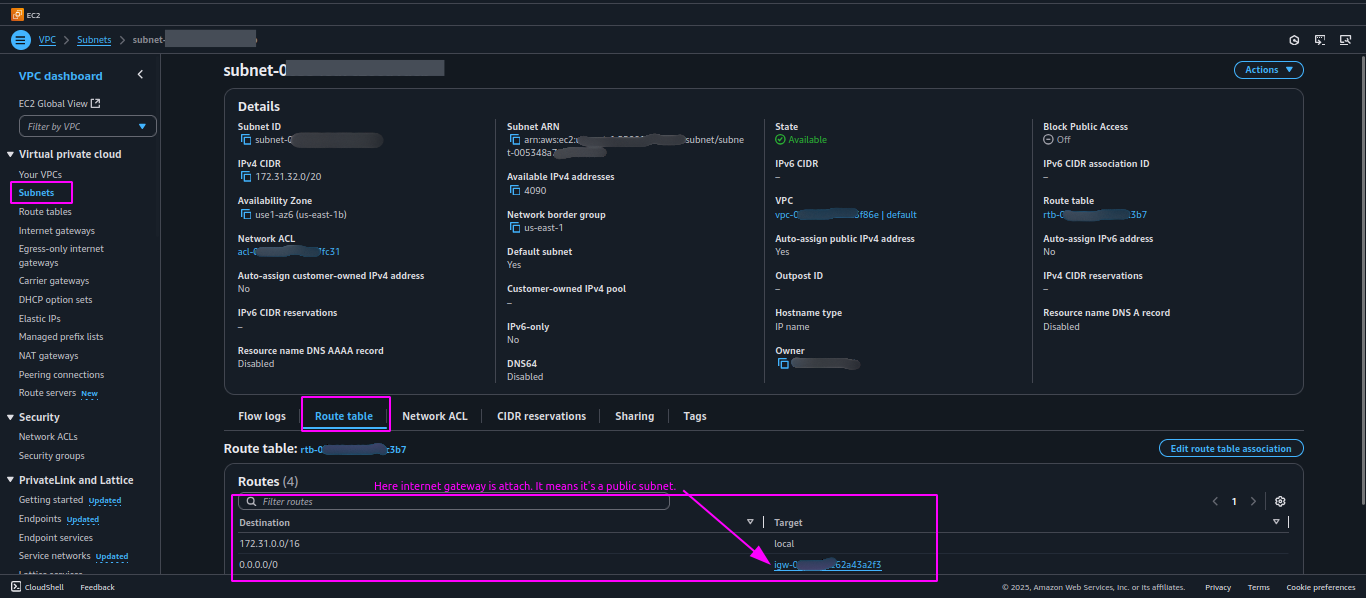Open the default VPC link in details
The width and height of the screenshot is (1366, 598).
[x=846, y=214]
